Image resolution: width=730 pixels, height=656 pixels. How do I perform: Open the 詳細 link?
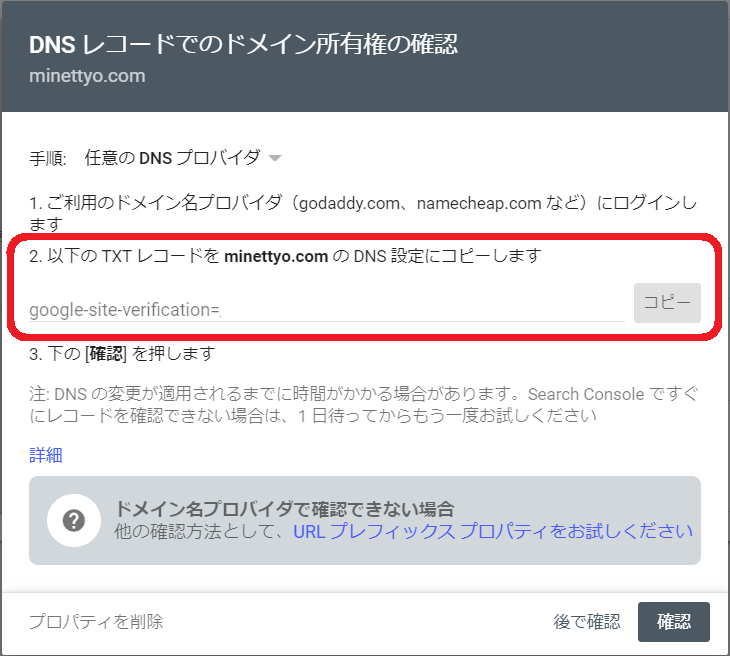click(x=46, y=455)
